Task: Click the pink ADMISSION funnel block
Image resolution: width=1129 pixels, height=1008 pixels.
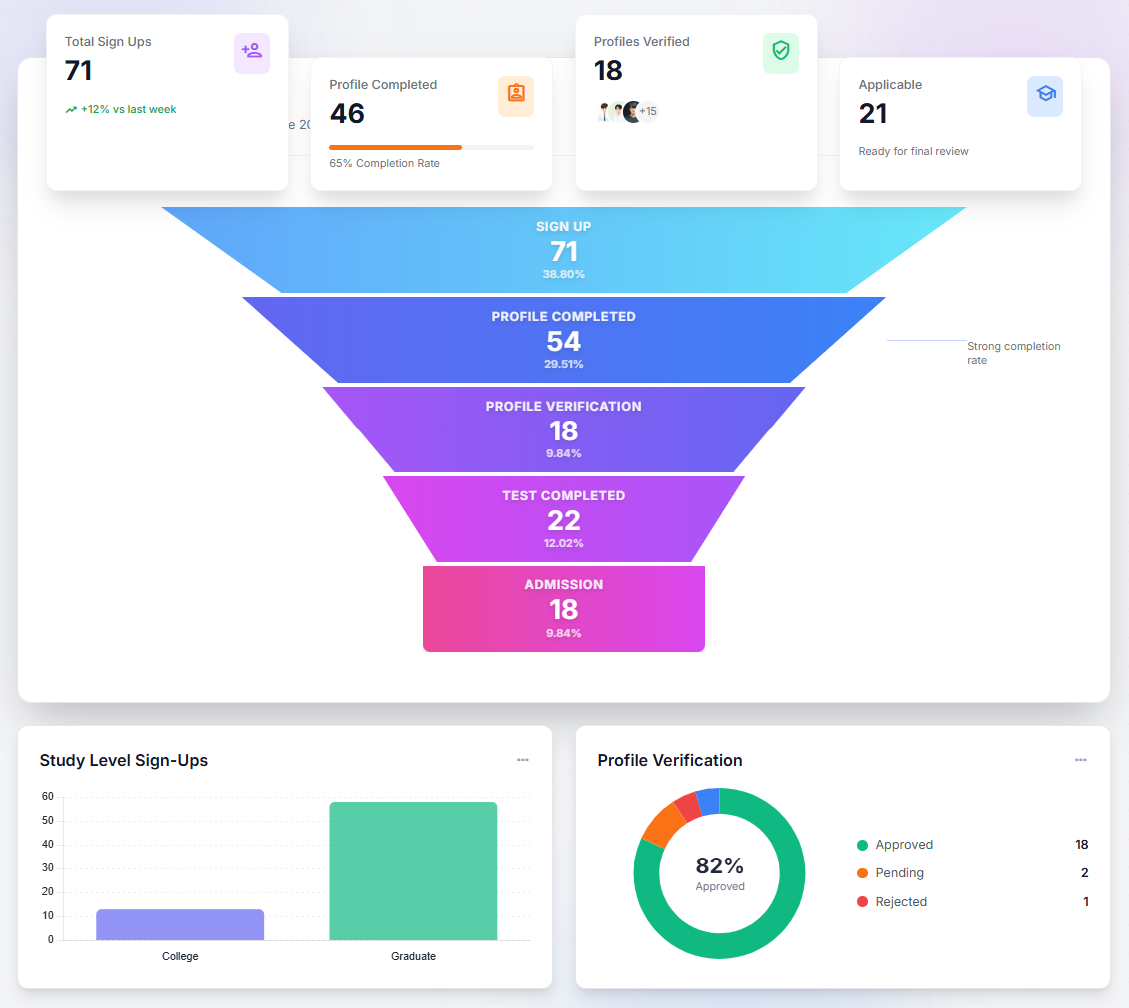Action: (x=563, y=609)
